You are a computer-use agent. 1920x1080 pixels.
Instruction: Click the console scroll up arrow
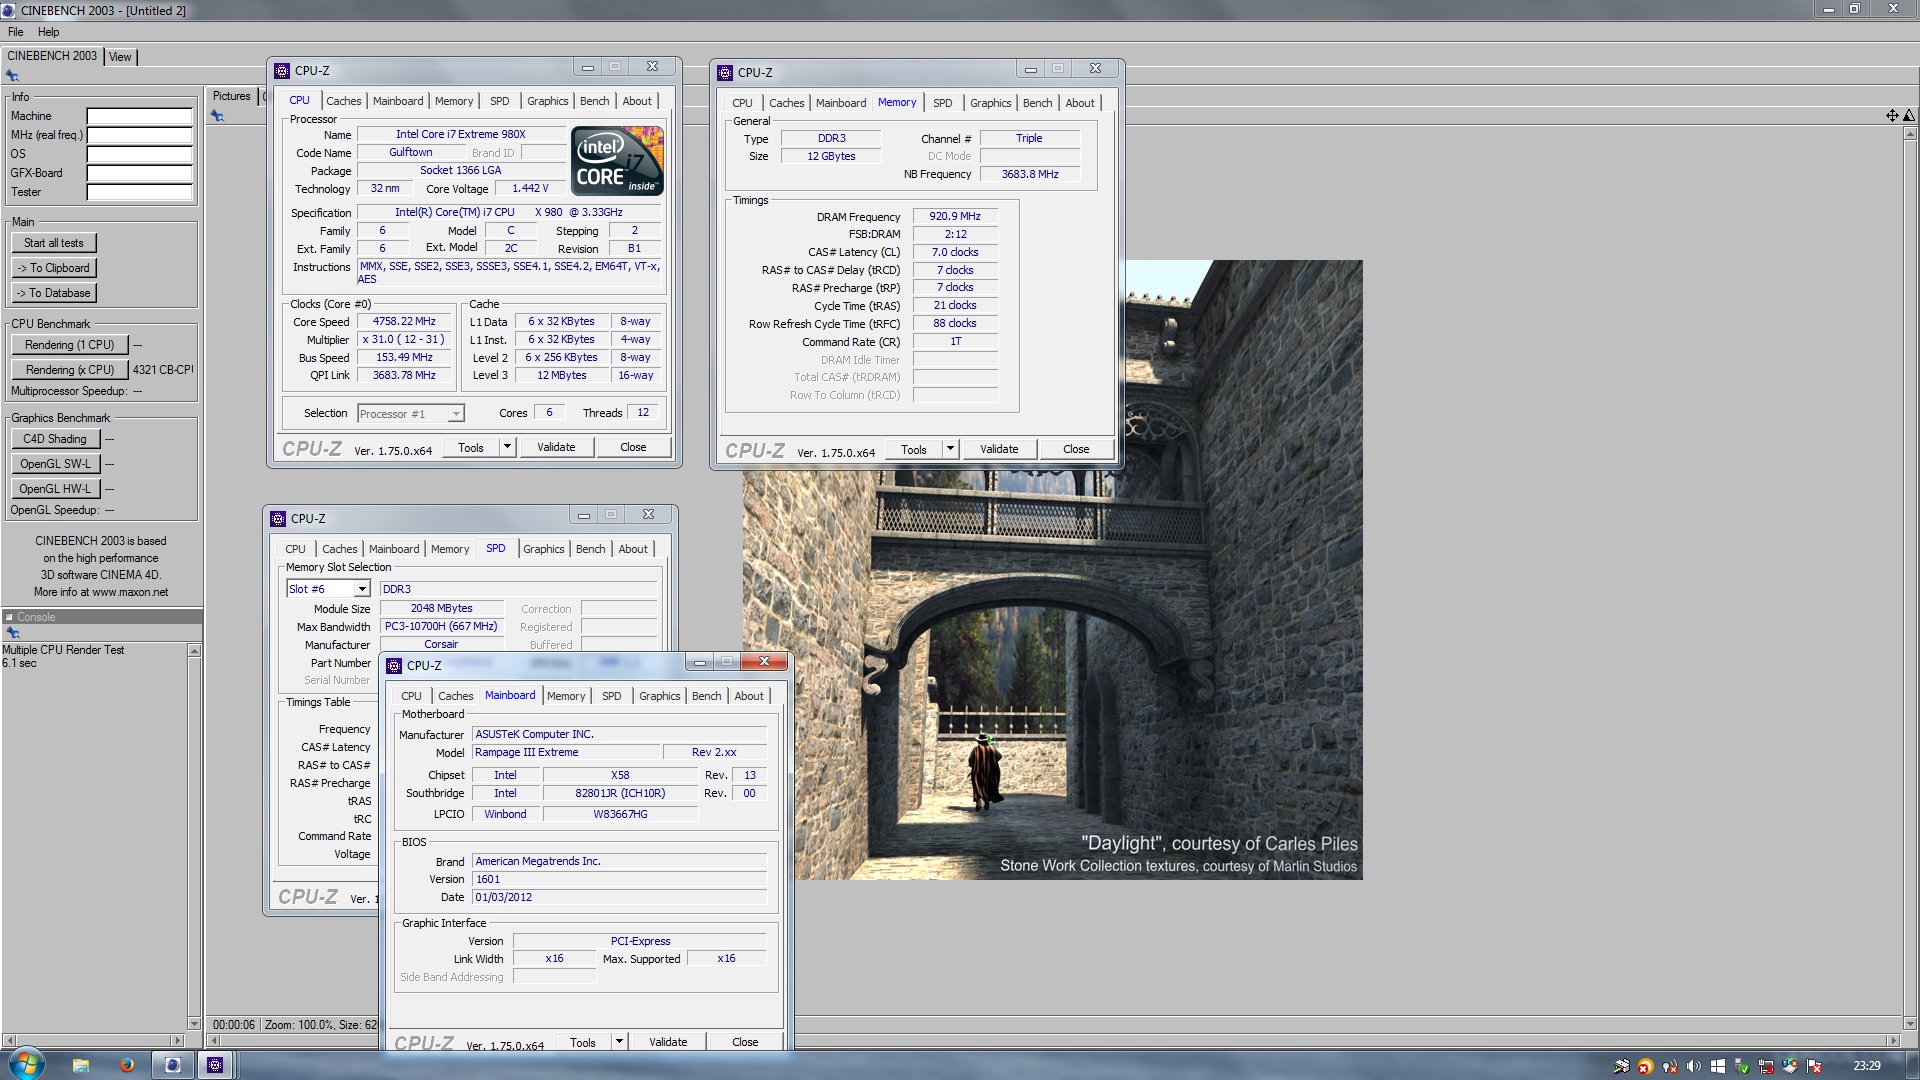[194, 651]
